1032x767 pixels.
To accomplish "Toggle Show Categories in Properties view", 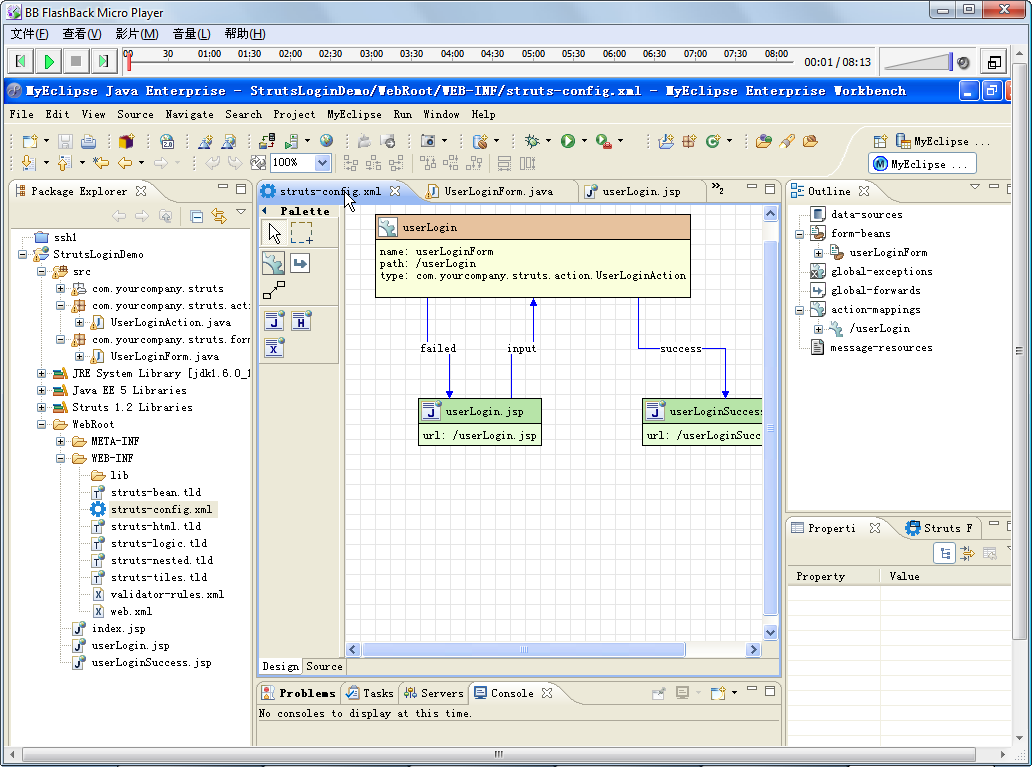I will (944, 554).
